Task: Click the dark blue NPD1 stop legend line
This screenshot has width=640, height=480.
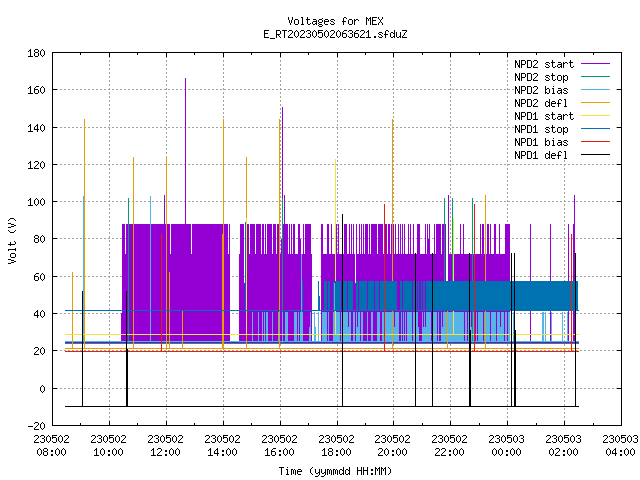Action: point(596,129)
